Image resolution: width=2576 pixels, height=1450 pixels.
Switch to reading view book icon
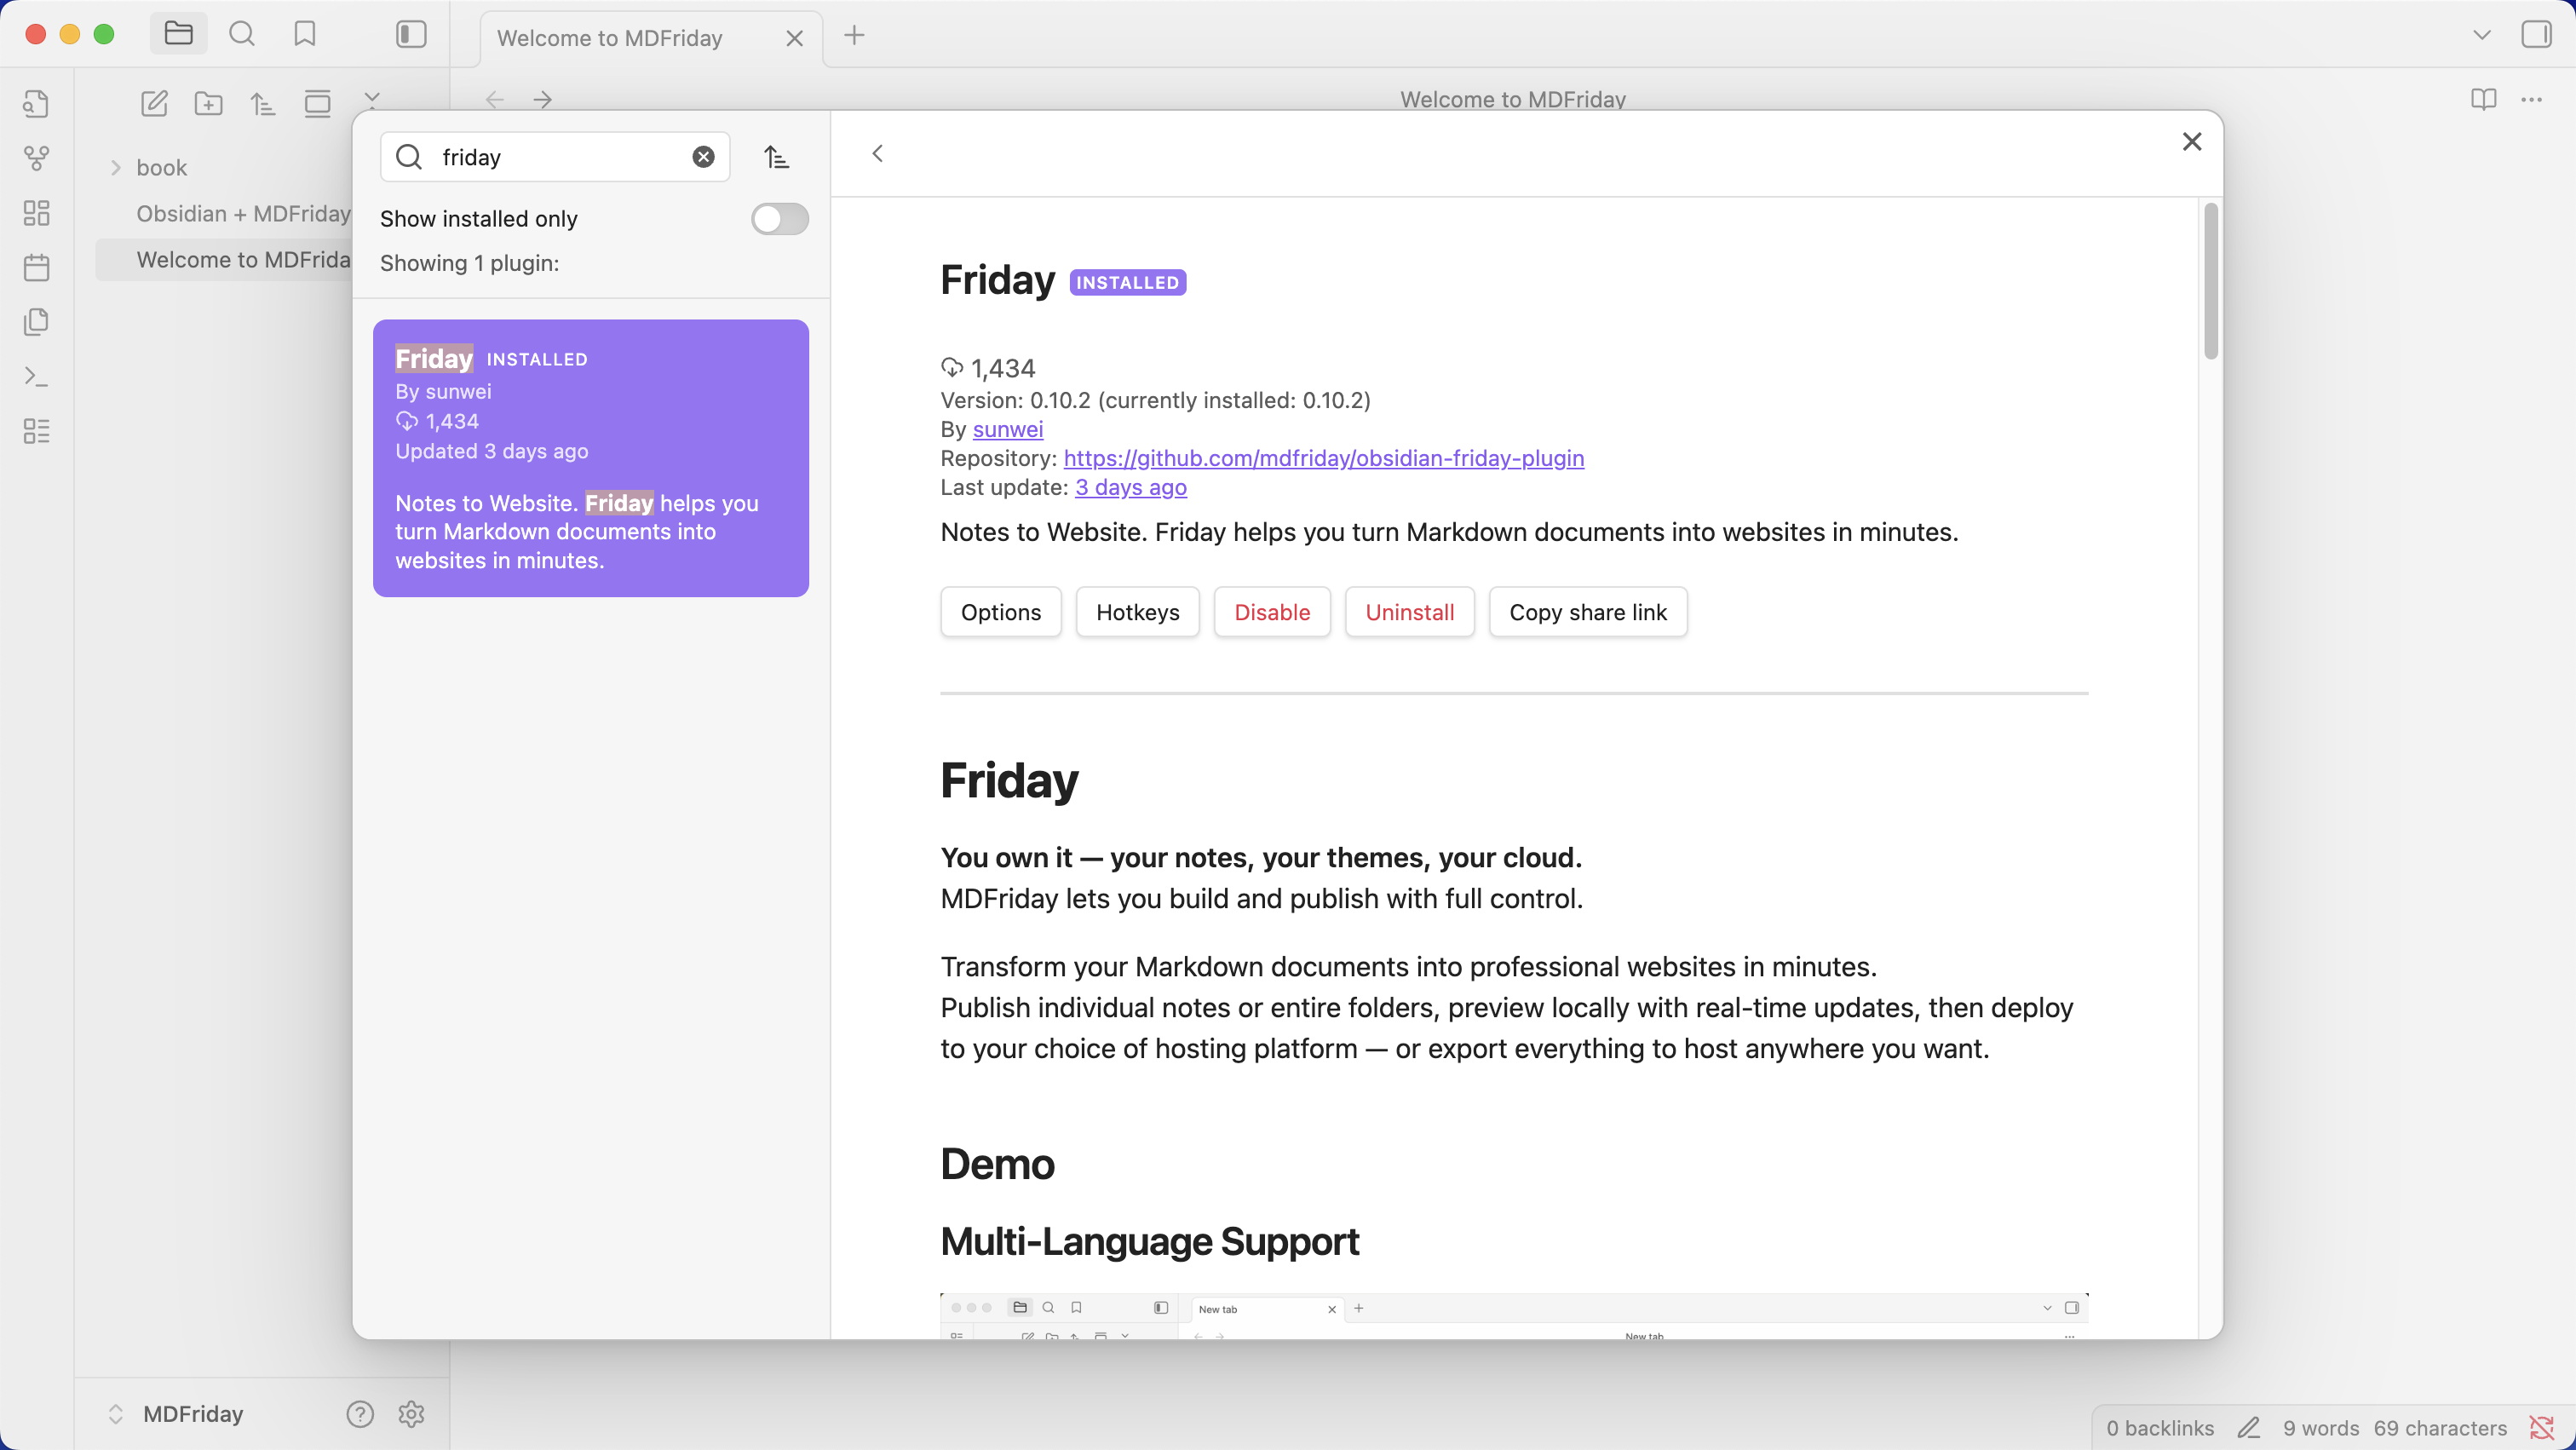[x=2483, y=99]
